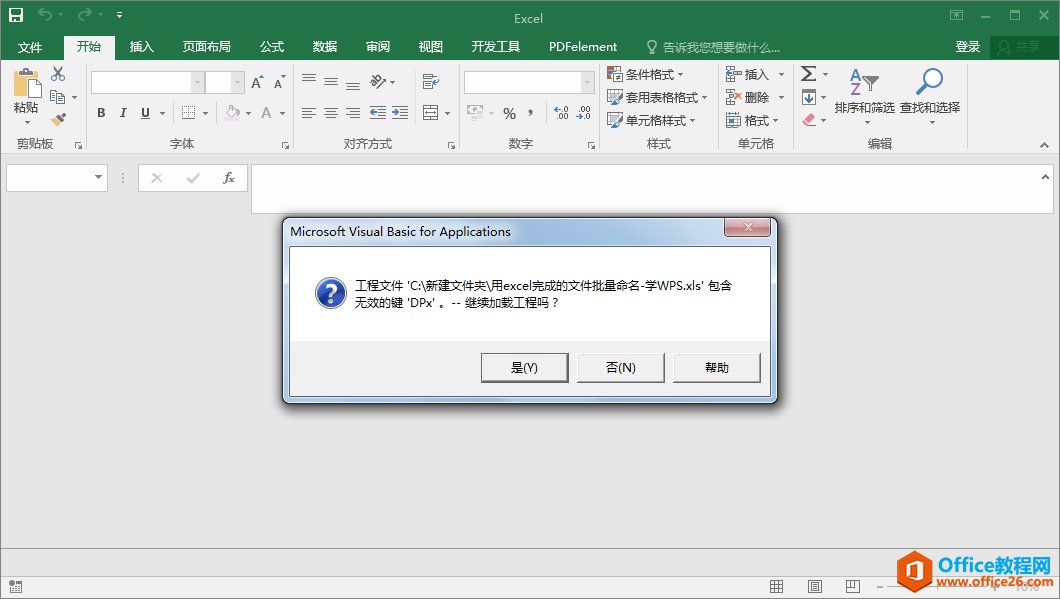The width and height of the screenshot is (1060, 599).
Task: Click the Fill down arrow icon
Action: [x=809, y=97]
